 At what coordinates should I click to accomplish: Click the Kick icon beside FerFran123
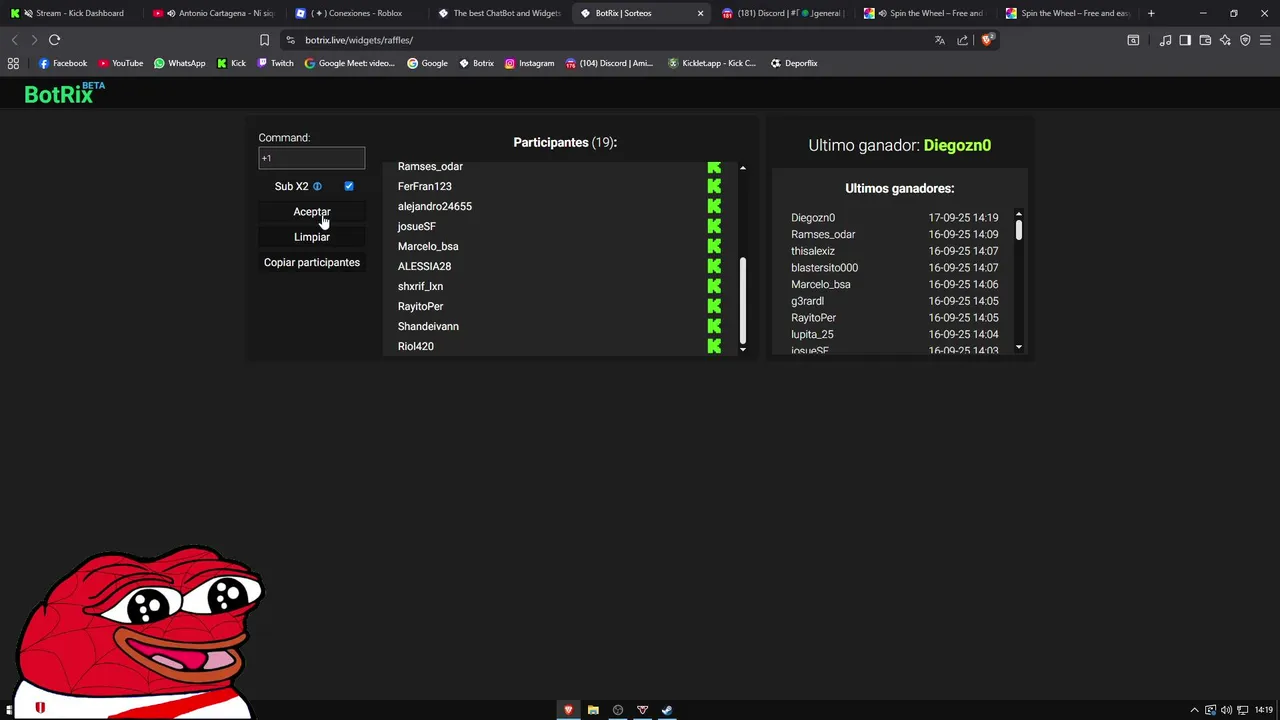(x=714, y=186)
